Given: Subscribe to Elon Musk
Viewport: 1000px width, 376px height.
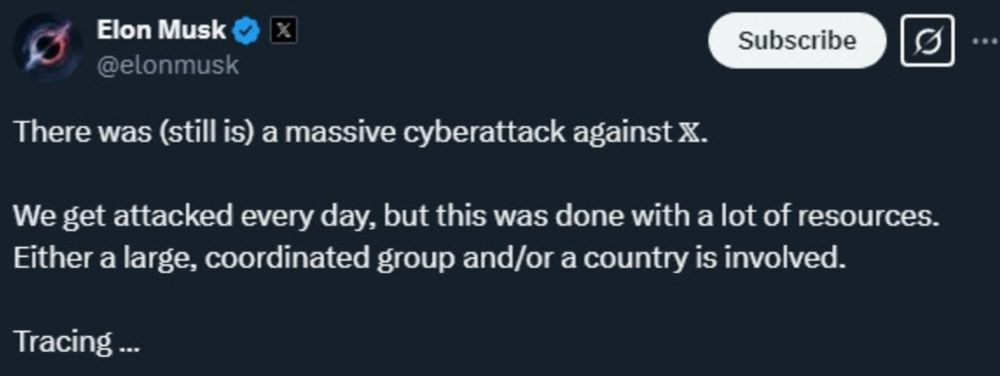Looking at the screenshot, I should click(x=797, y=41).
